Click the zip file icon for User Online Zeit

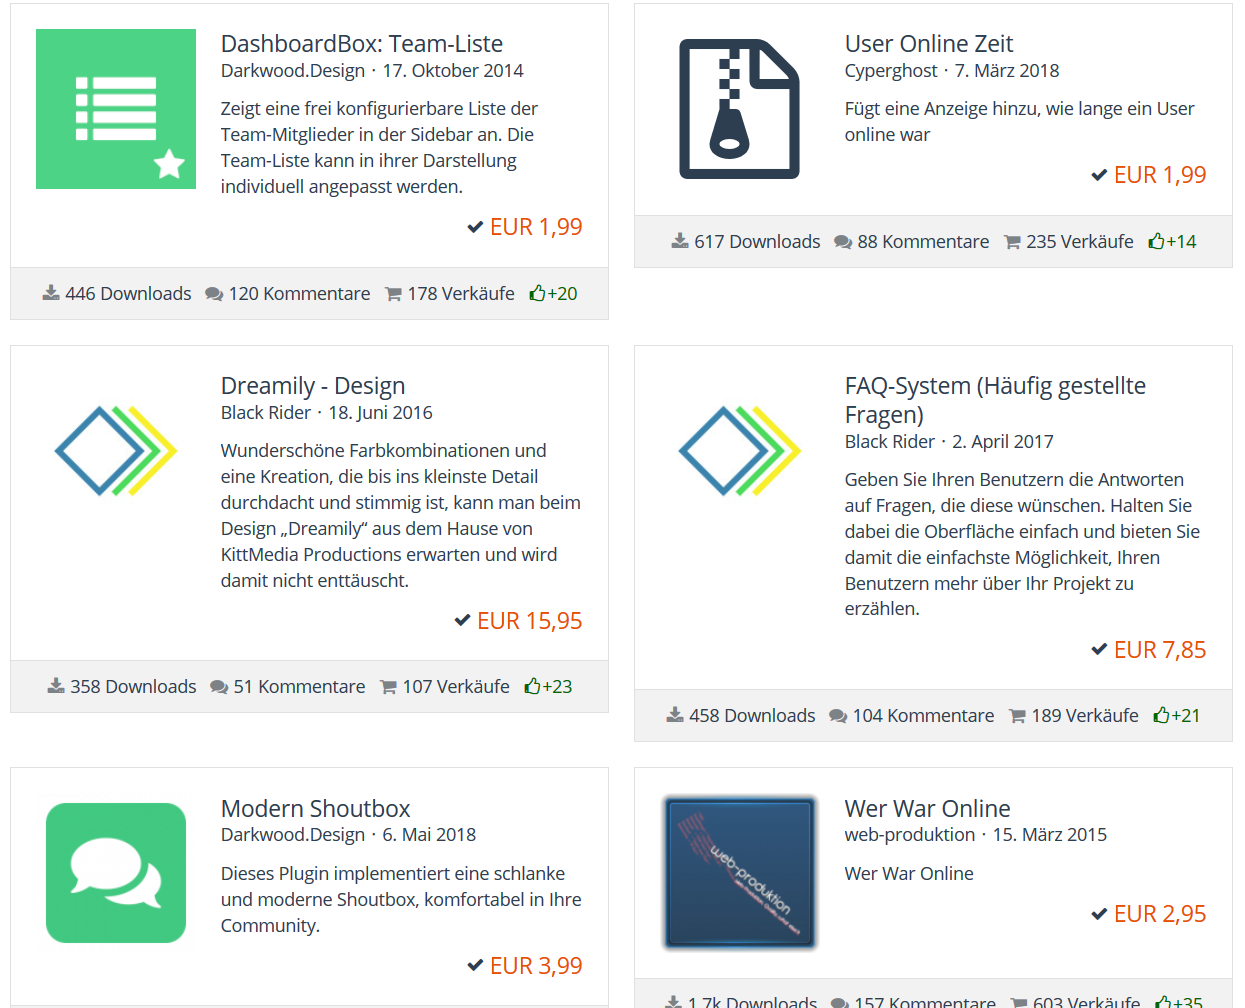(739, 109)
